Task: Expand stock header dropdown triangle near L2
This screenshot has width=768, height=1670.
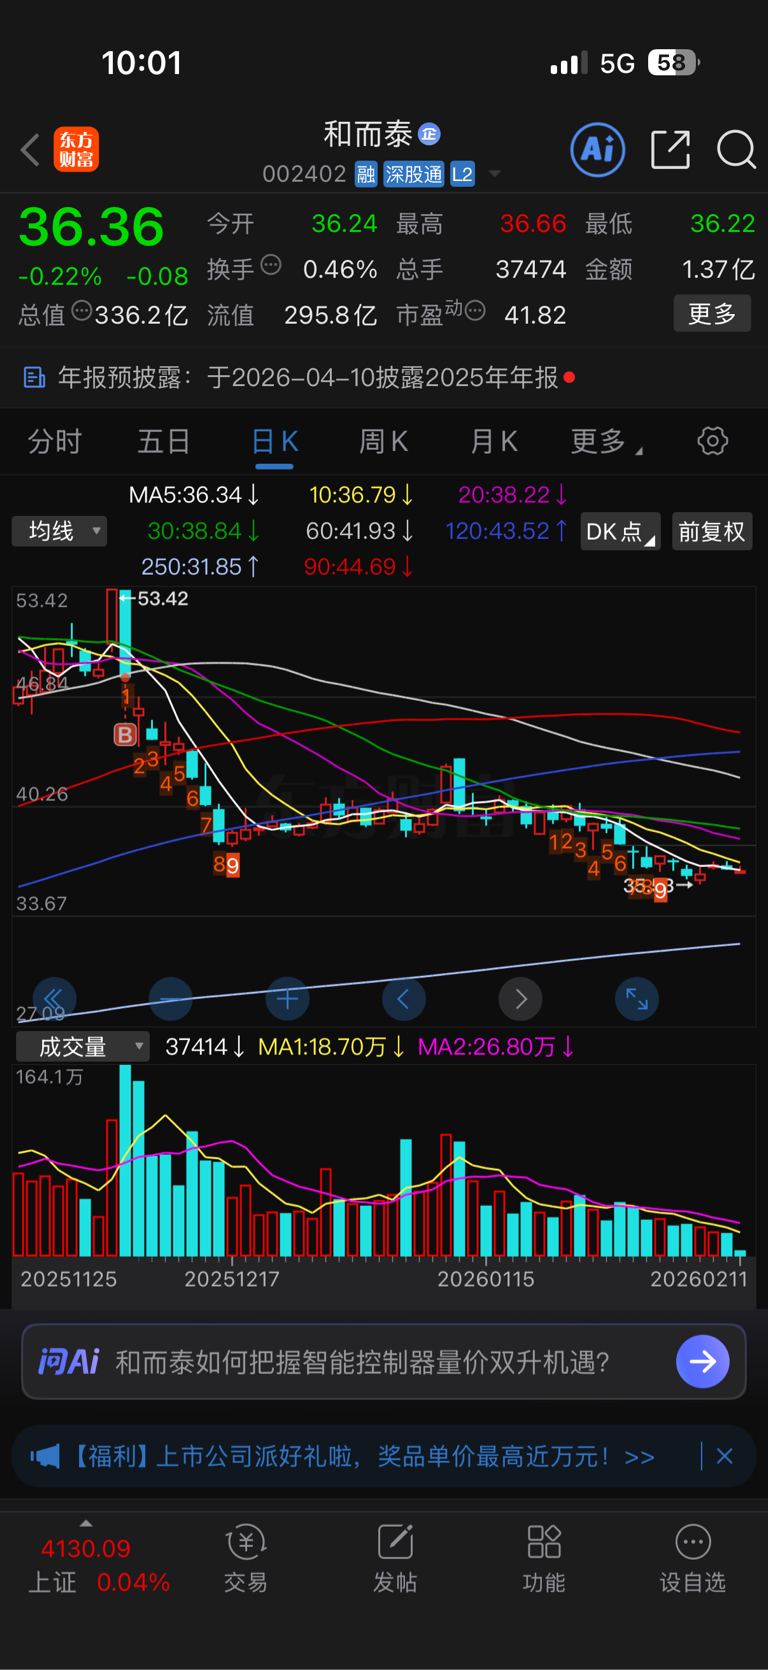Action: [x=494, y=174]
